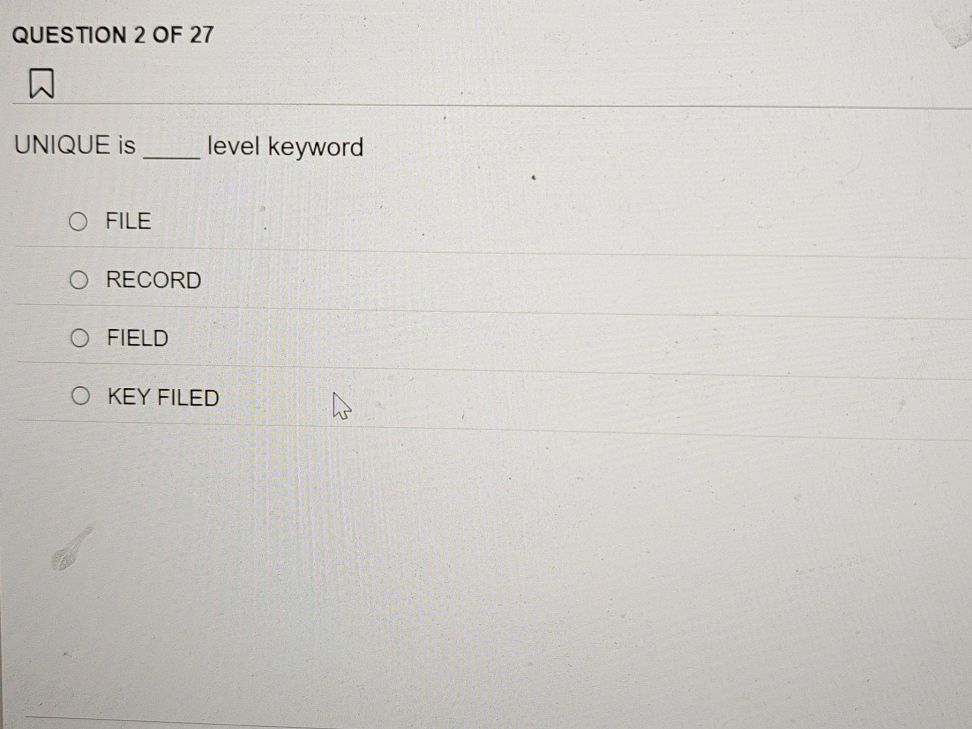972x729 pixels.
Task: Click the blank underscore in the question
Action: pyautogui.click(x=173, y=150)
